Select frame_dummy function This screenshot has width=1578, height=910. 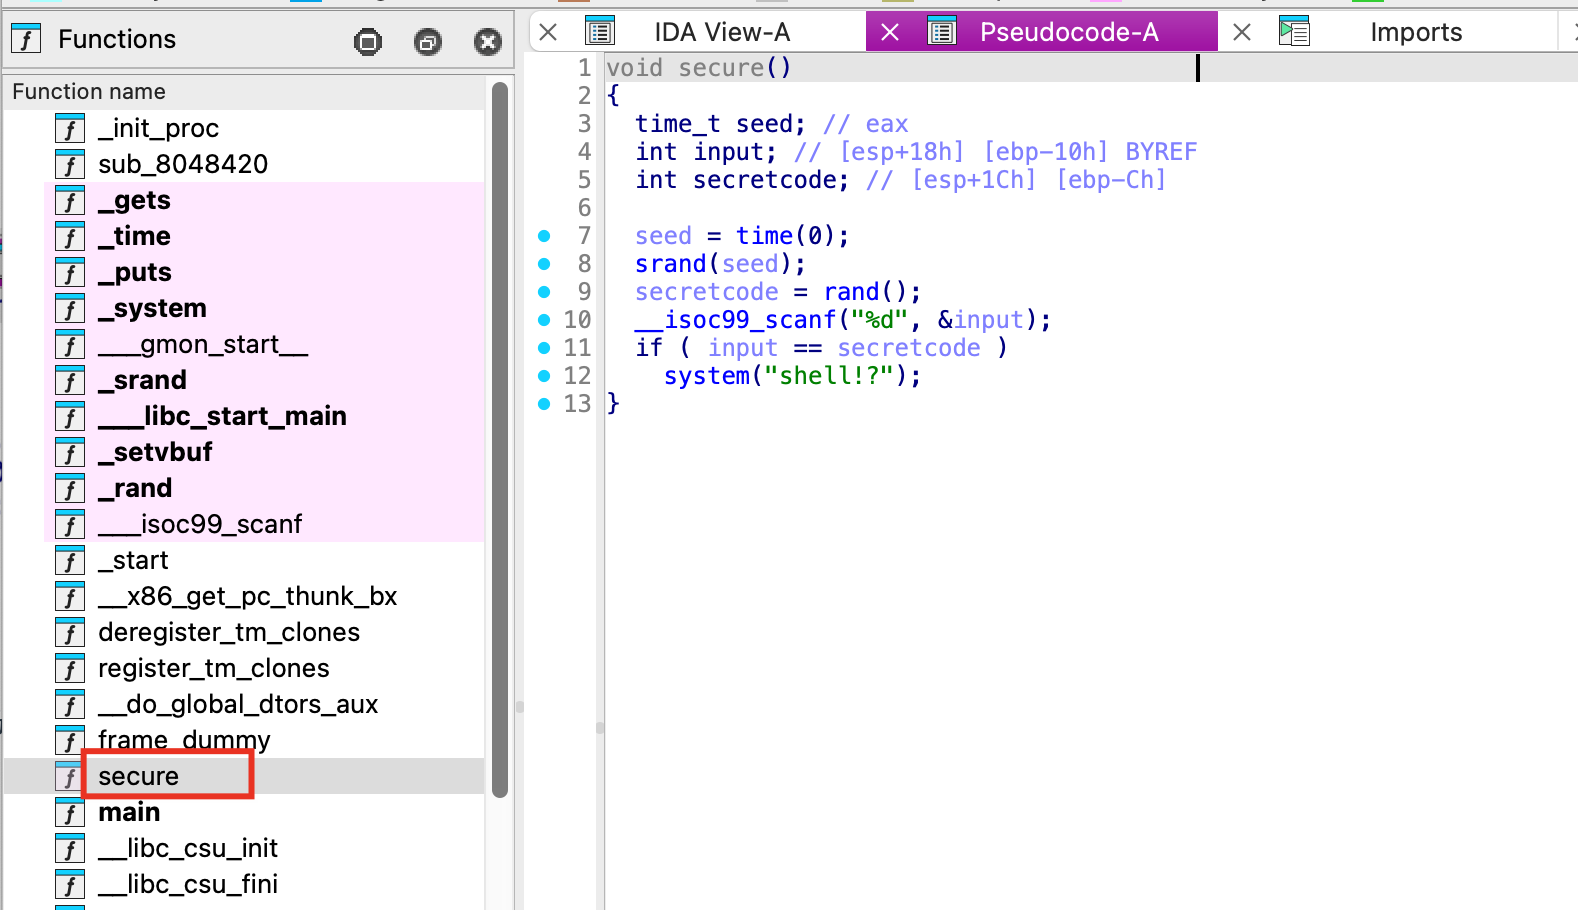pyautogui.click(x=184, y=740)
